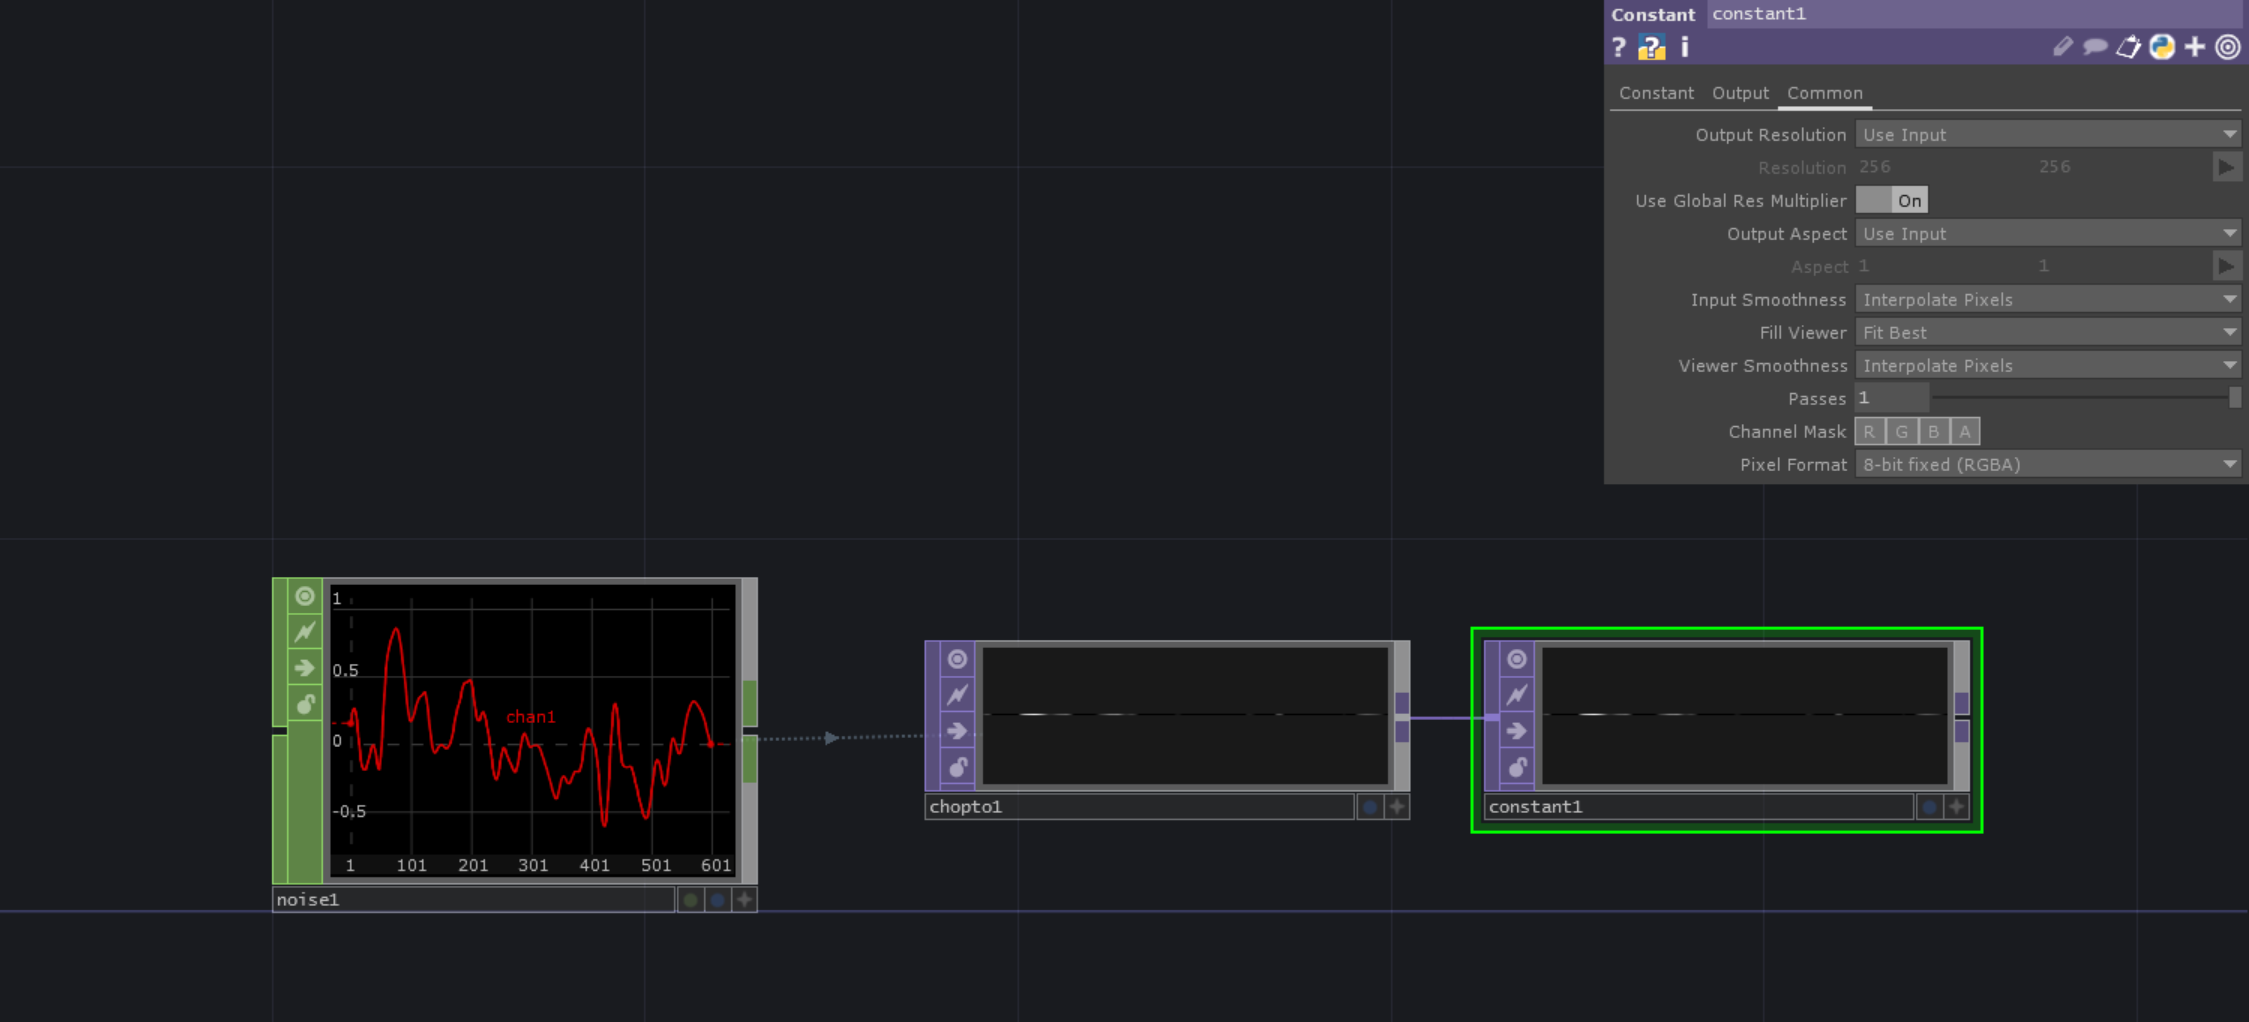Open Python help for the Constant operator
This screenshot has height=1022, width=2249.
click(1651, 47)
